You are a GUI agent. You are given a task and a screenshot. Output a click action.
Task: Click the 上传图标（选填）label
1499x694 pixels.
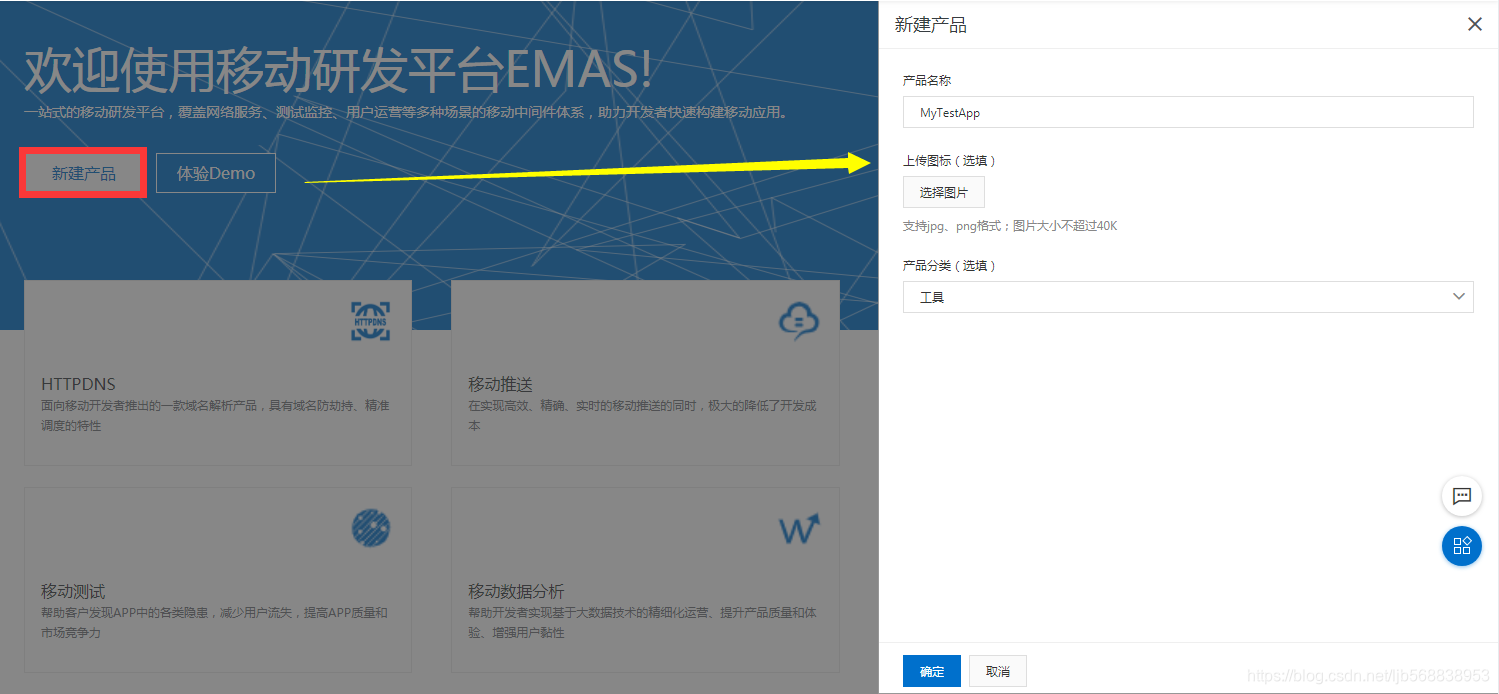click(x=950, y=160)
